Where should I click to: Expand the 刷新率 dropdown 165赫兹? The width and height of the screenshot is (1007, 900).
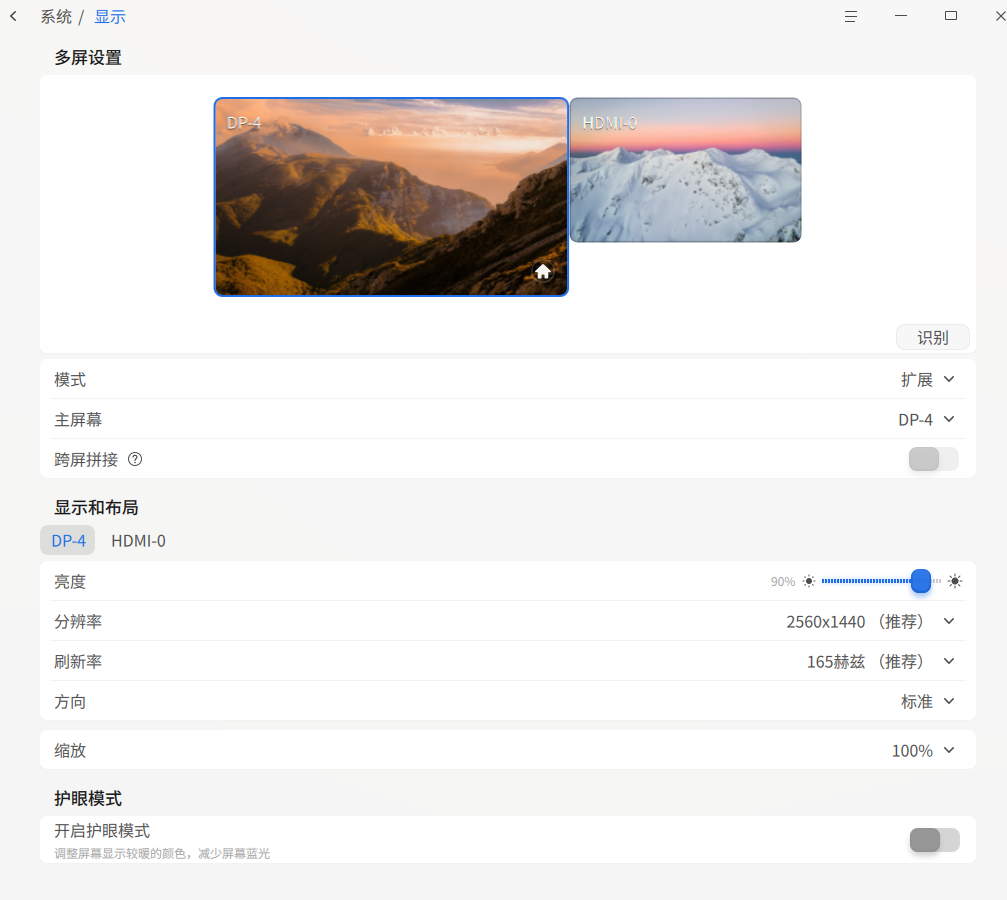pos(880,661)
